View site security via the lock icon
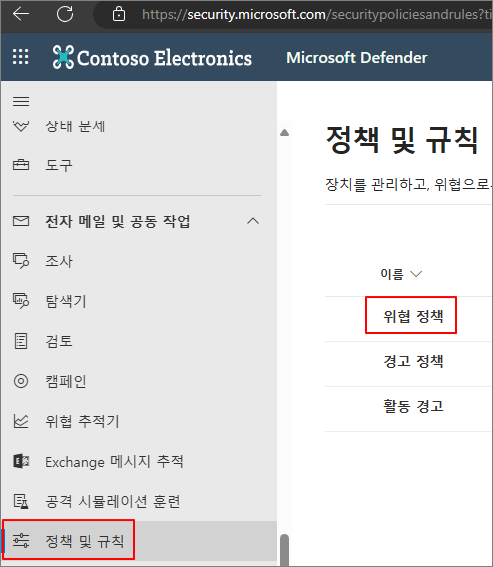 (x=119, y=14)
